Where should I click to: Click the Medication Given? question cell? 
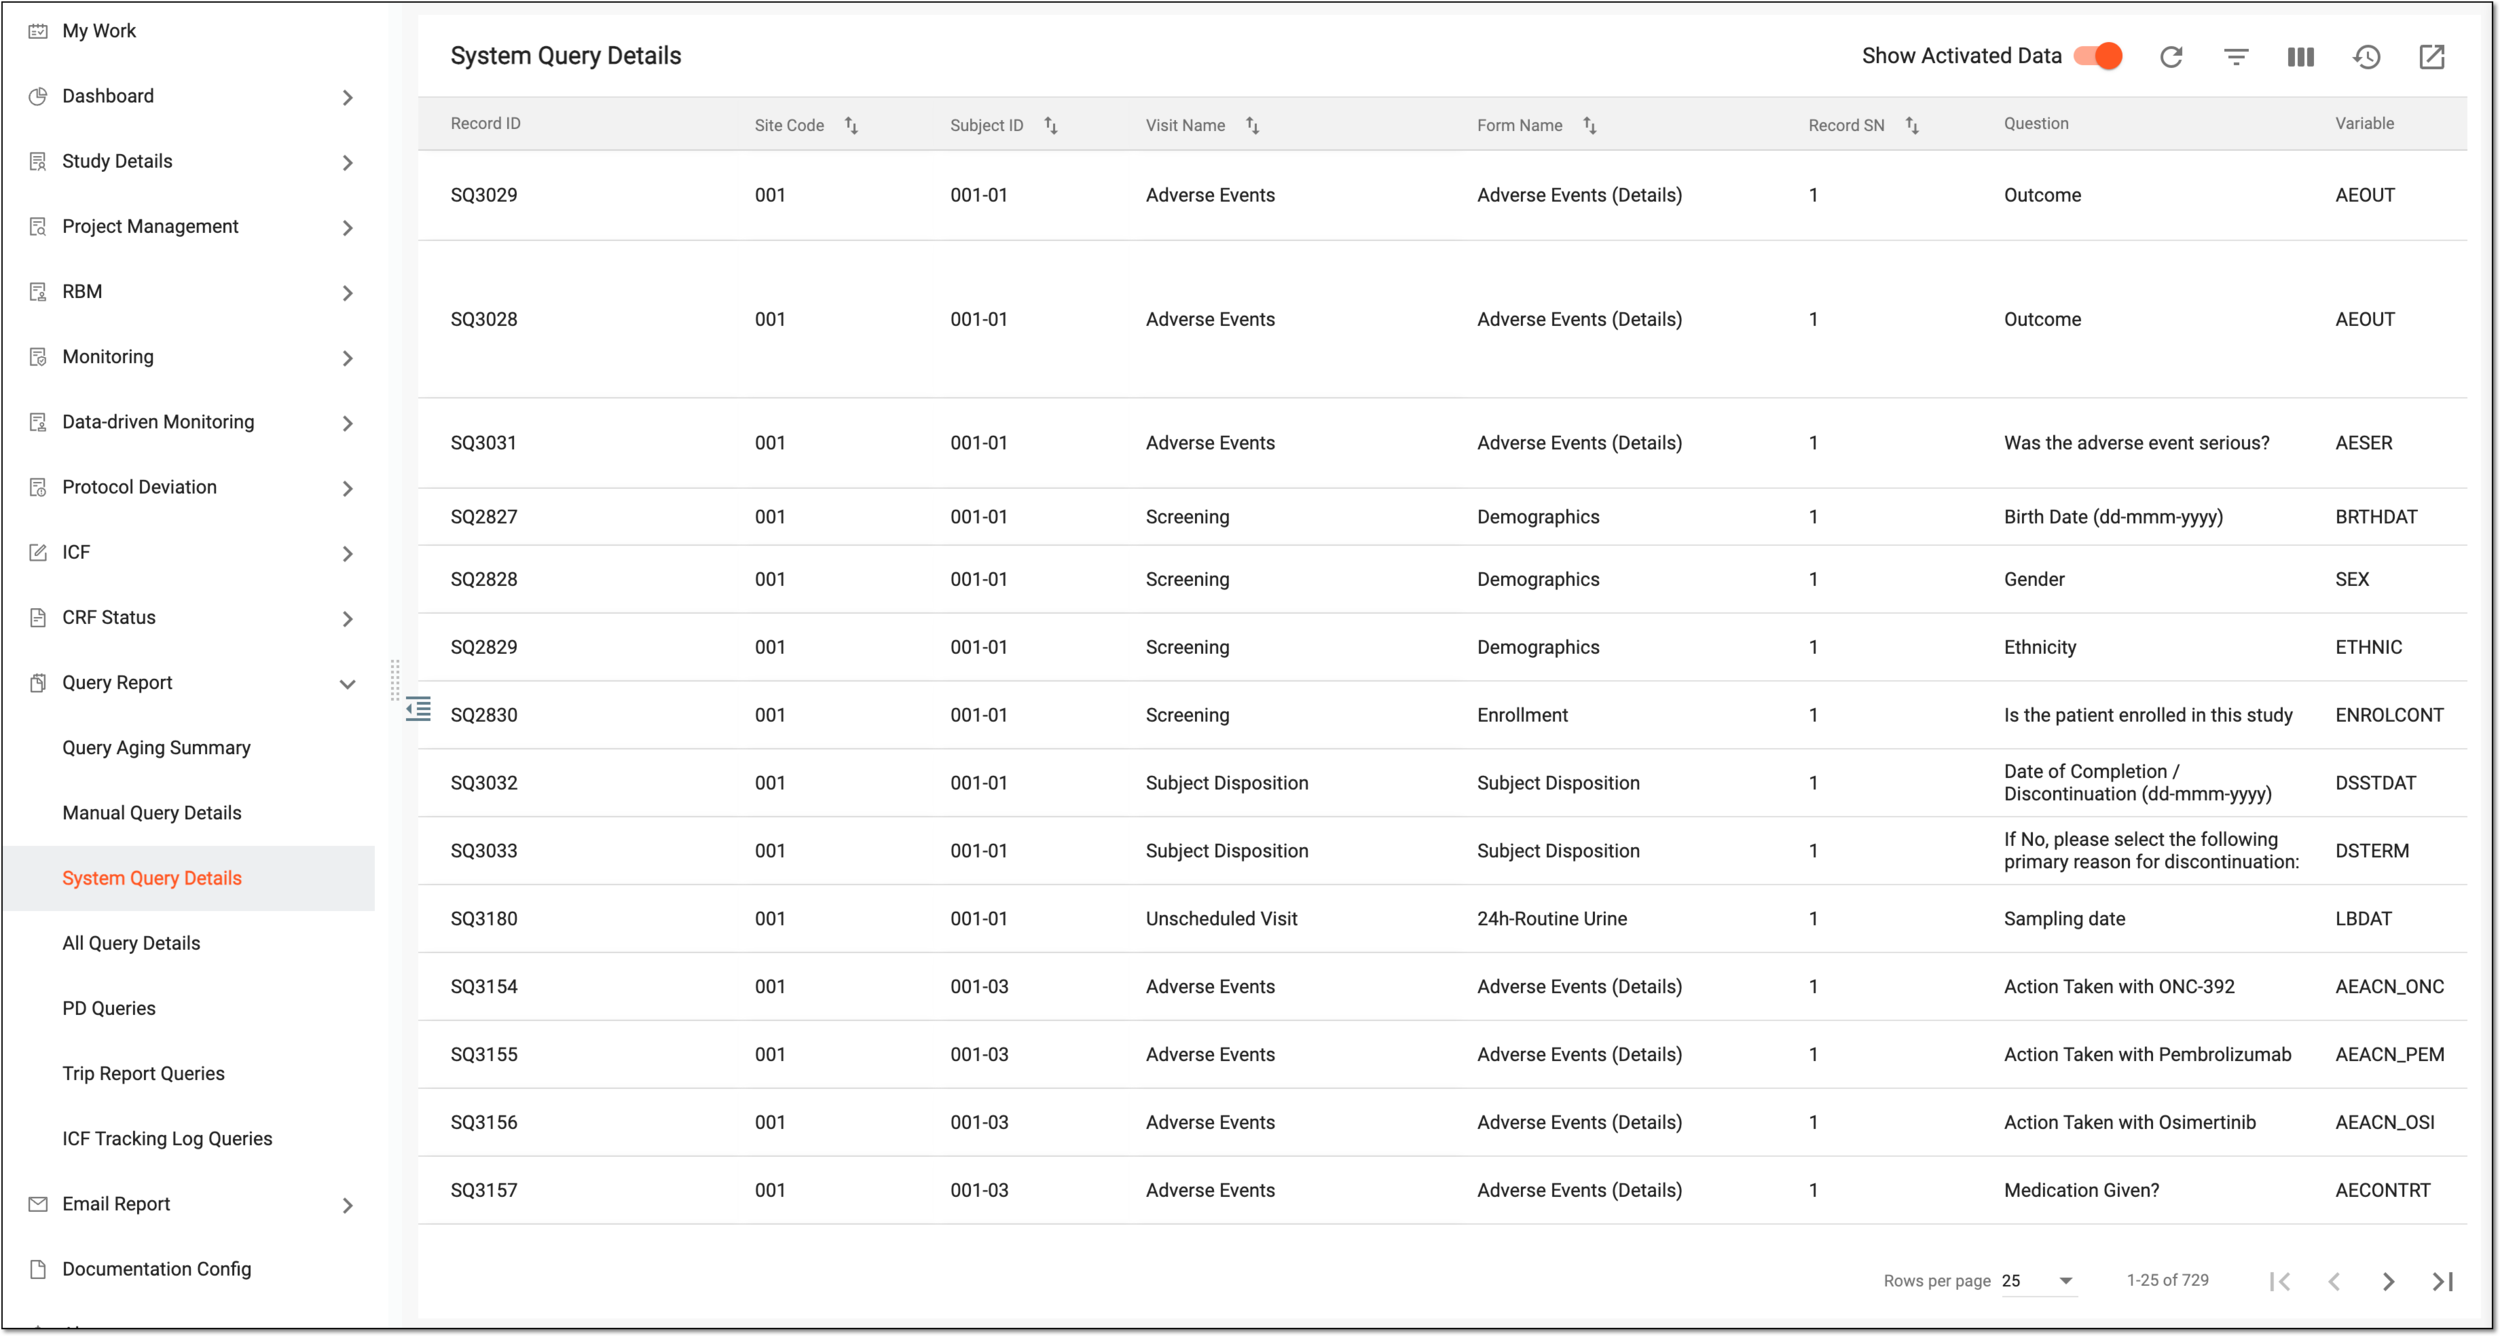[x=2081, y=1190]
